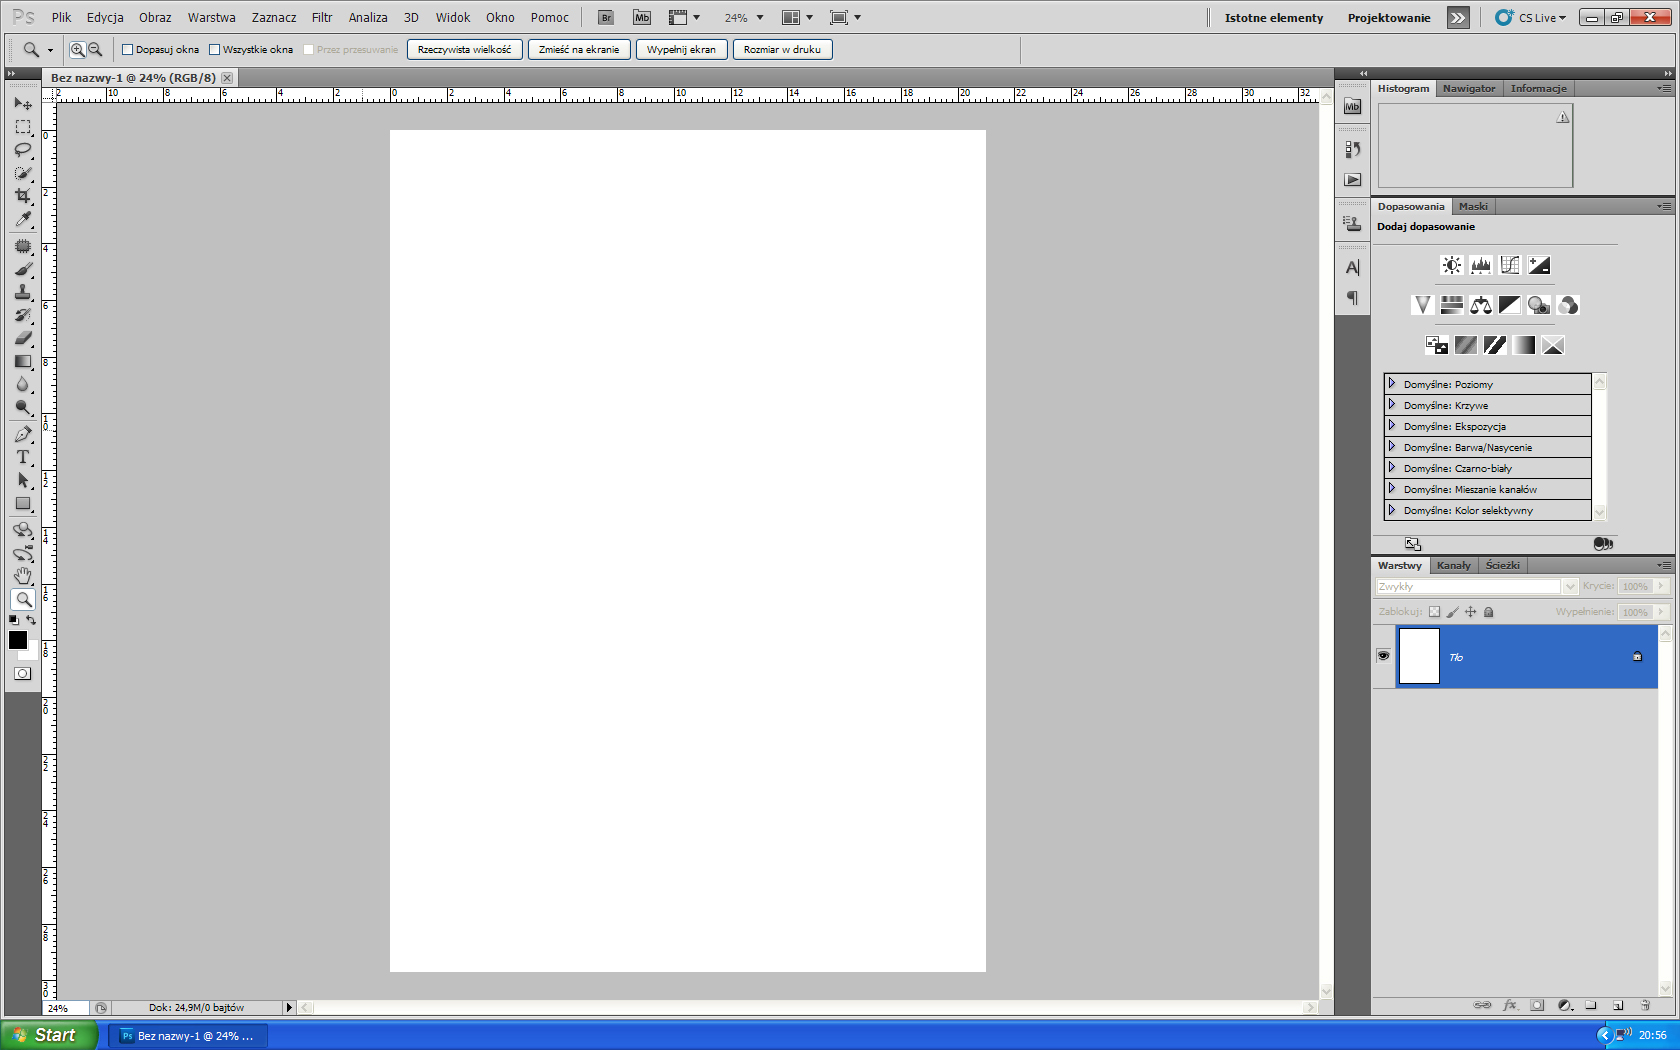Select the Lasso tool
Viewport: 1680px width, 1050px height.
(22, 150)
